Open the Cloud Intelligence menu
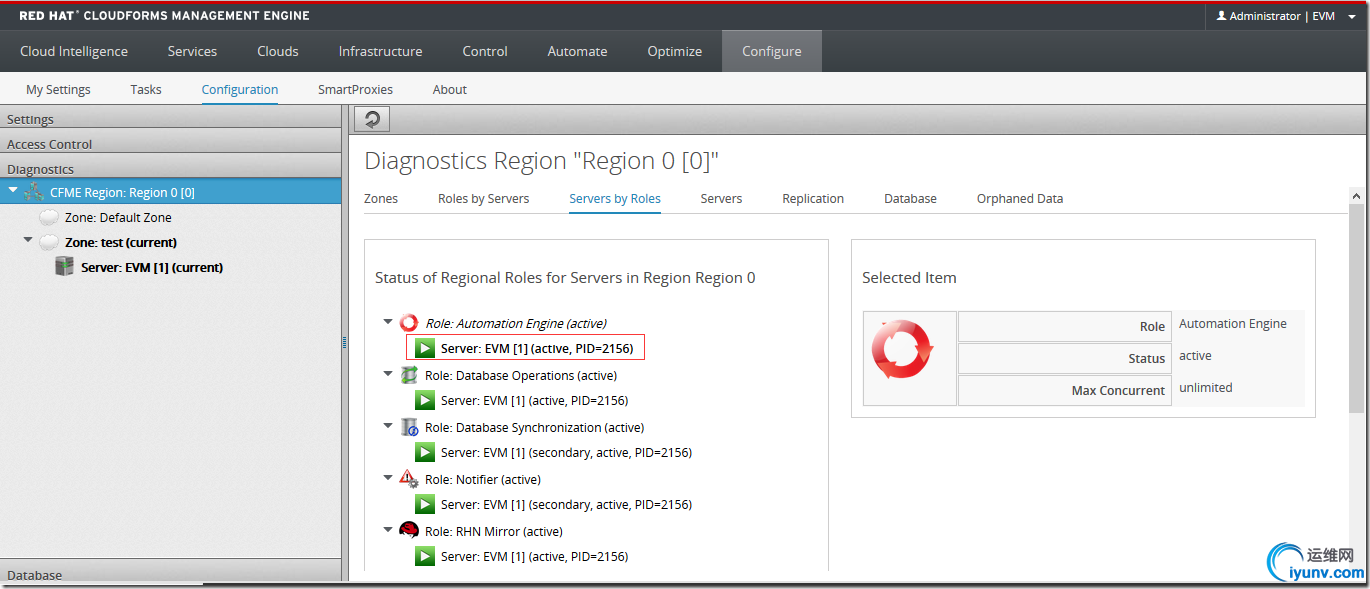The image size is (1370, 589). point(74,51)
